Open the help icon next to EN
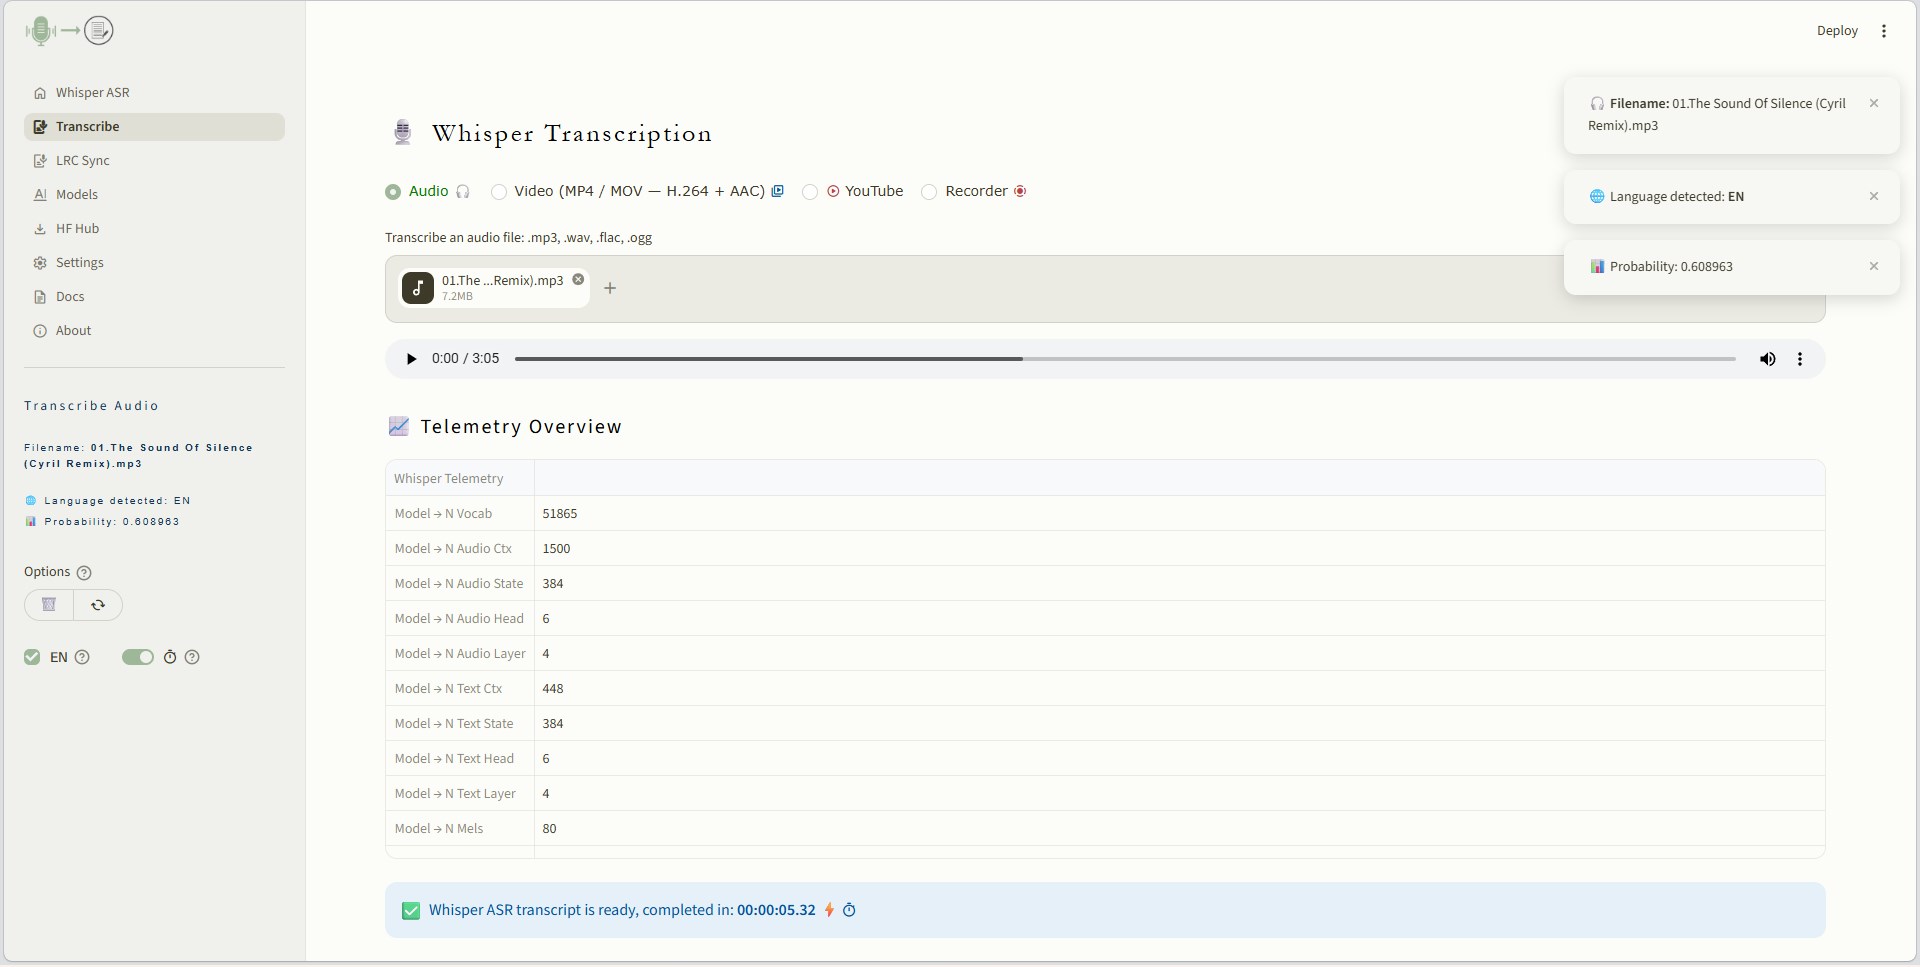This screenshot has height=967, width=1920. point(83,657)
